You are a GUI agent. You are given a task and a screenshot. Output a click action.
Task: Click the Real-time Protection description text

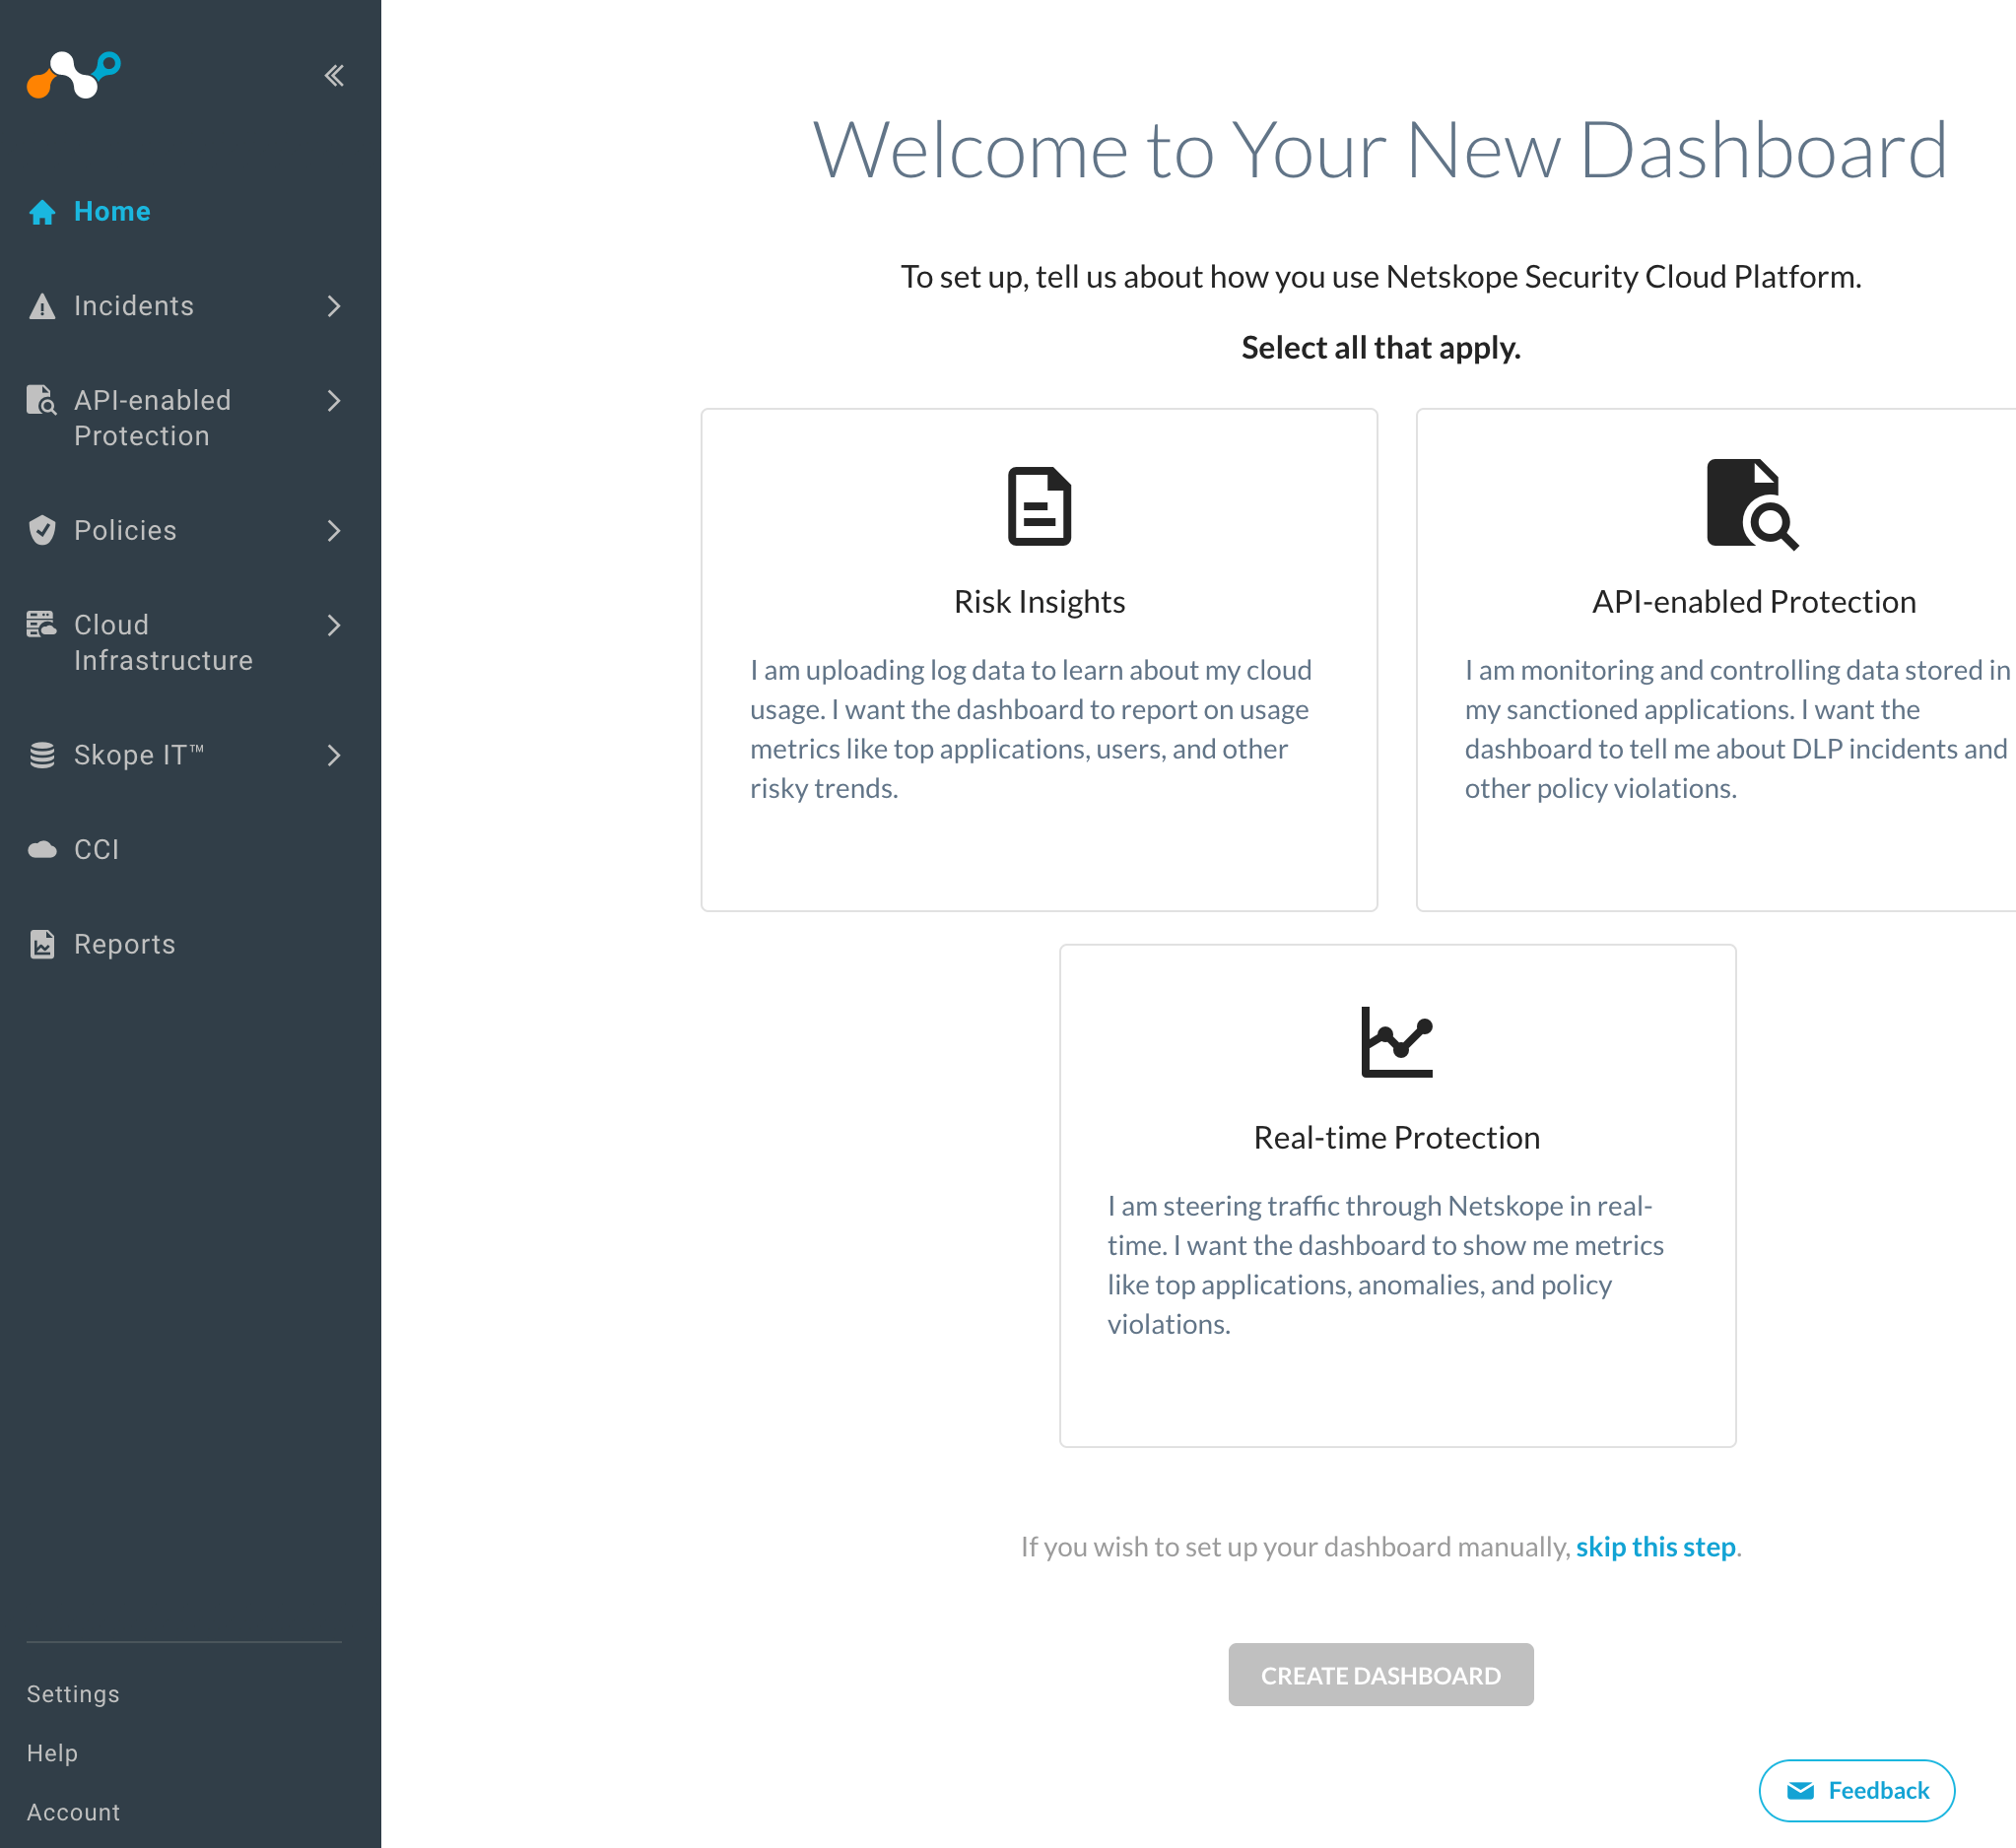(x=1386, y=1265)
